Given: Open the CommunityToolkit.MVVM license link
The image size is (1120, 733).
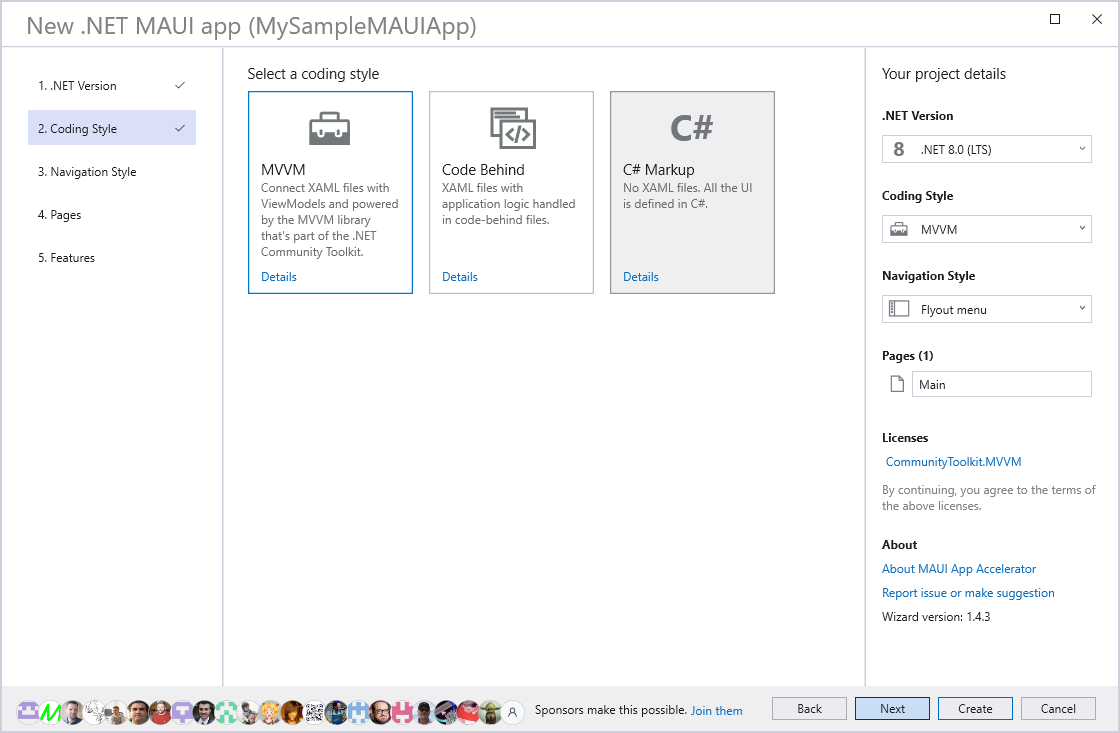Looking at the screenshot, I should [953, 462].
